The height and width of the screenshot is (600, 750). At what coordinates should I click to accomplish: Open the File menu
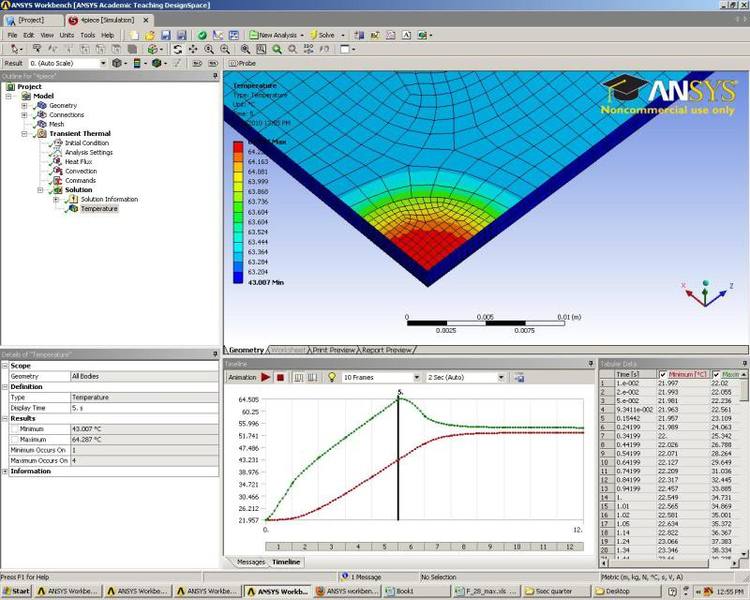click(12, 35)
